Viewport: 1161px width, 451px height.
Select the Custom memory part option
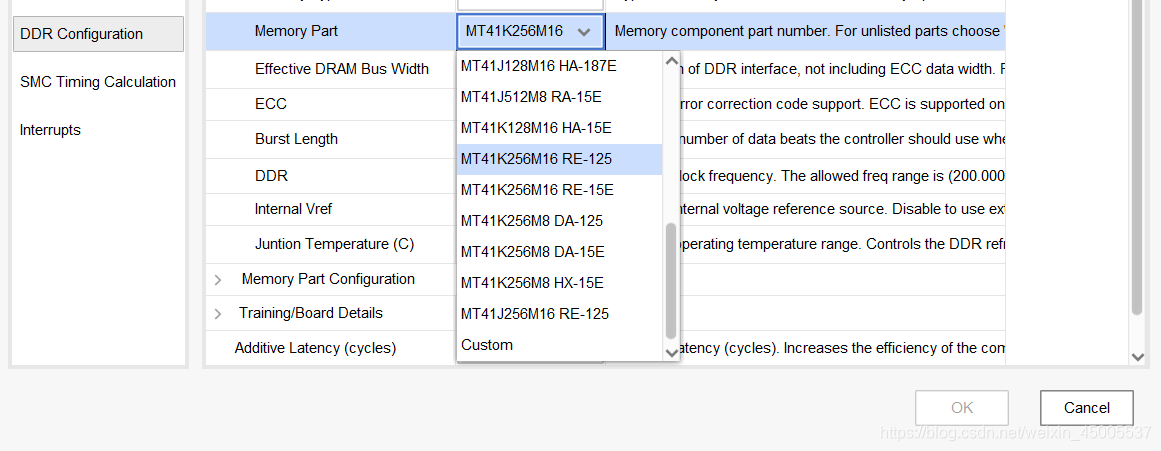(x=487, y=345)
